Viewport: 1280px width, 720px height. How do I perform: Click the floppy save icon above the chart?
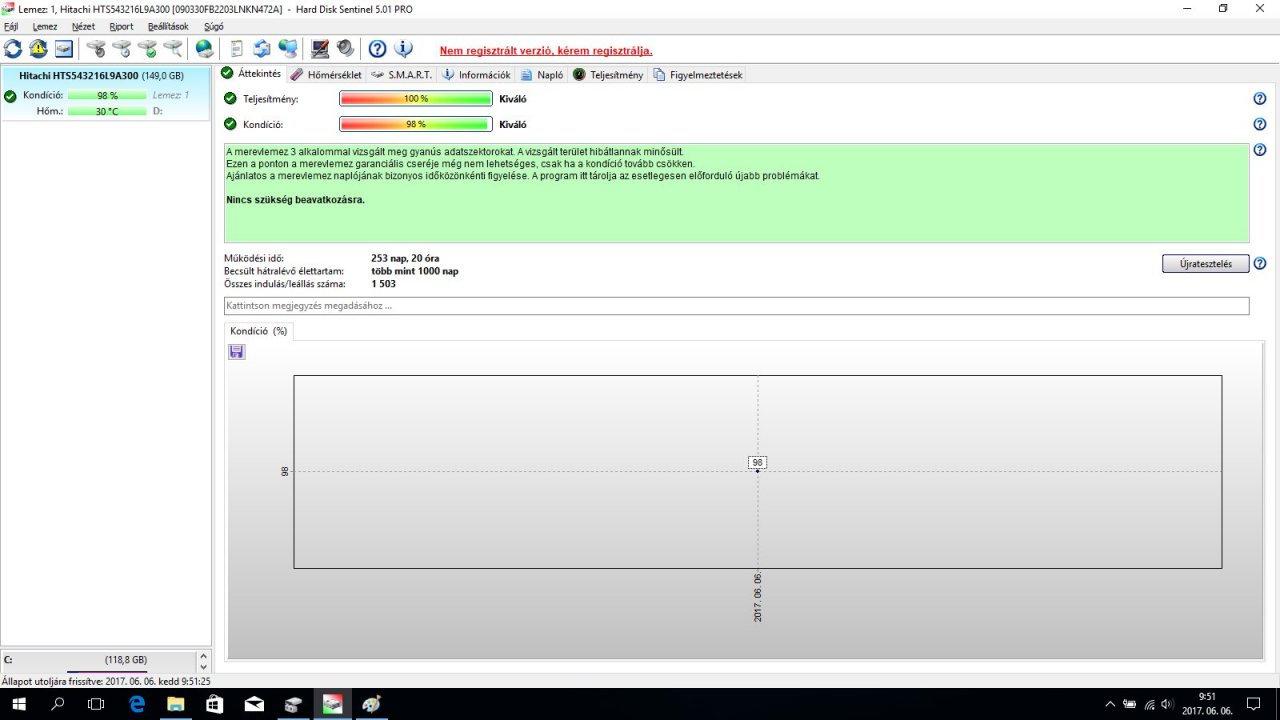click(x=237, y=352)
